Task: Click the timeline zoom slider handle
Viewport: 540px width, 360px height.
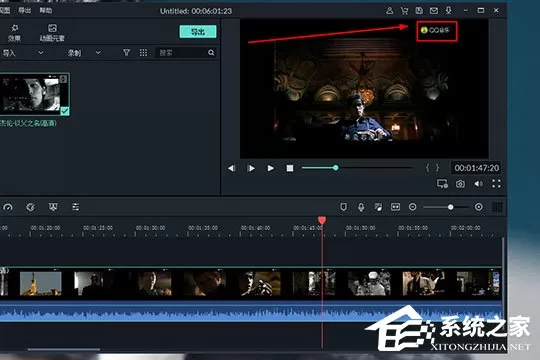Action: 450,207
